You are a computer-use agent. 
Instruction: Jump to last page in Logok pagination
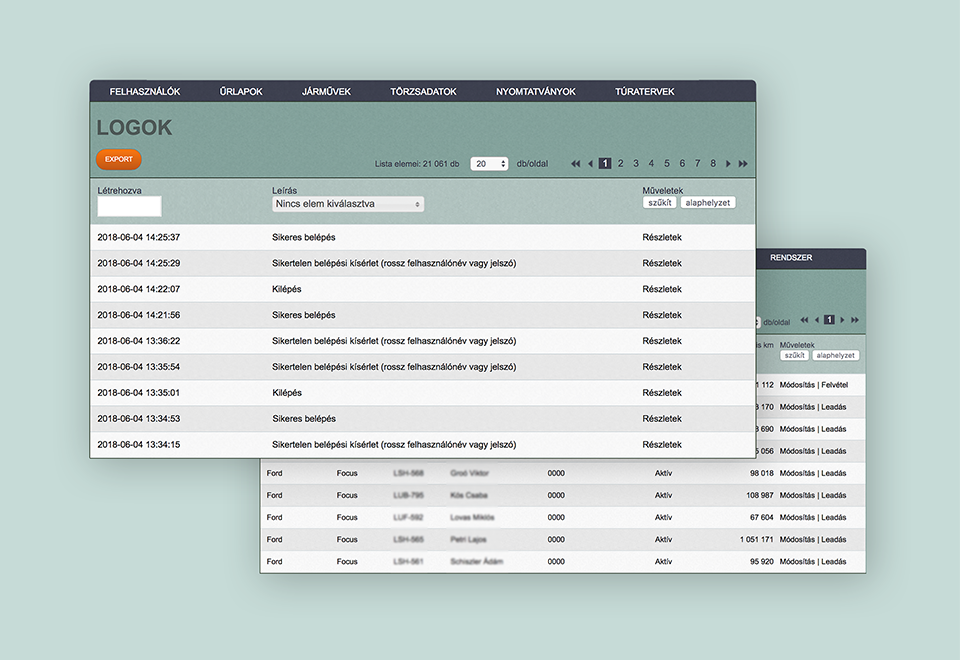click(x=743, y=164)
